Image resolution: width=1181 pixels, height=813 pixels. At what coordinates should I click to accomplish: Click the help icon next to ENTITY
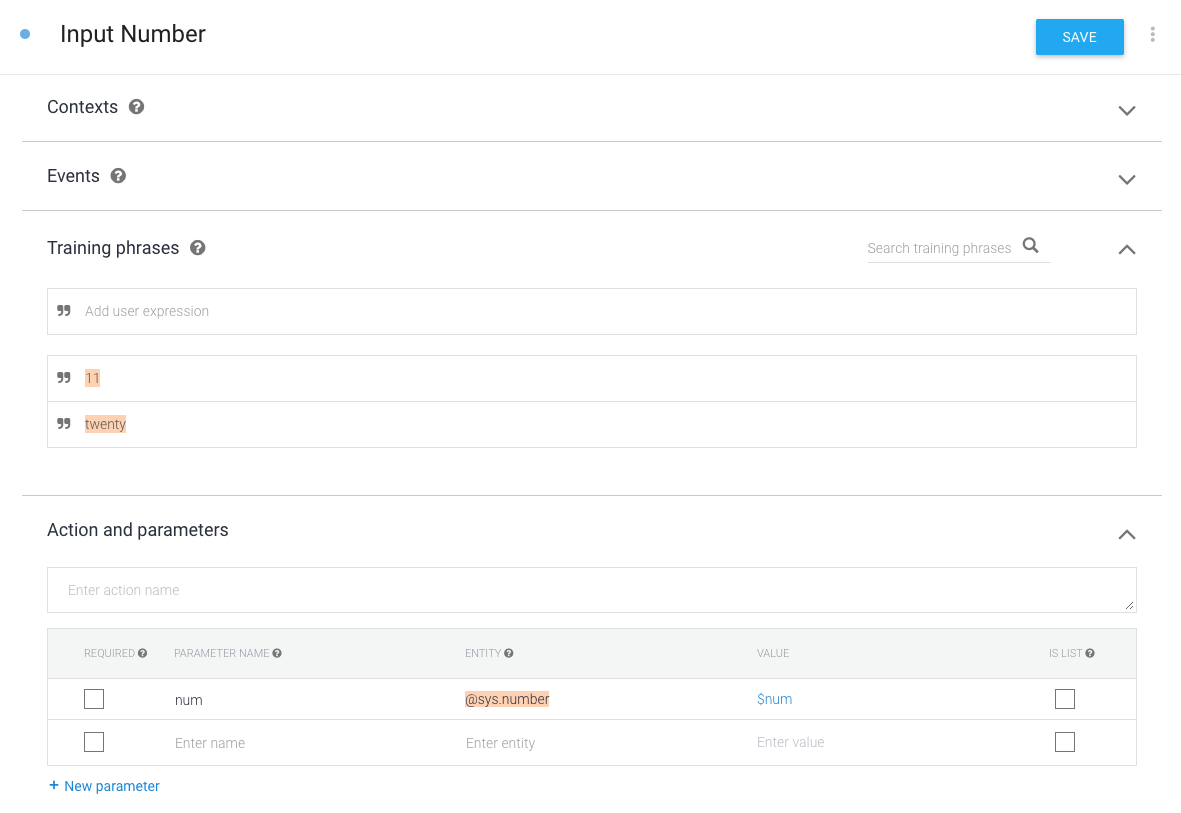pyautogui.click(x=509, y=653)
